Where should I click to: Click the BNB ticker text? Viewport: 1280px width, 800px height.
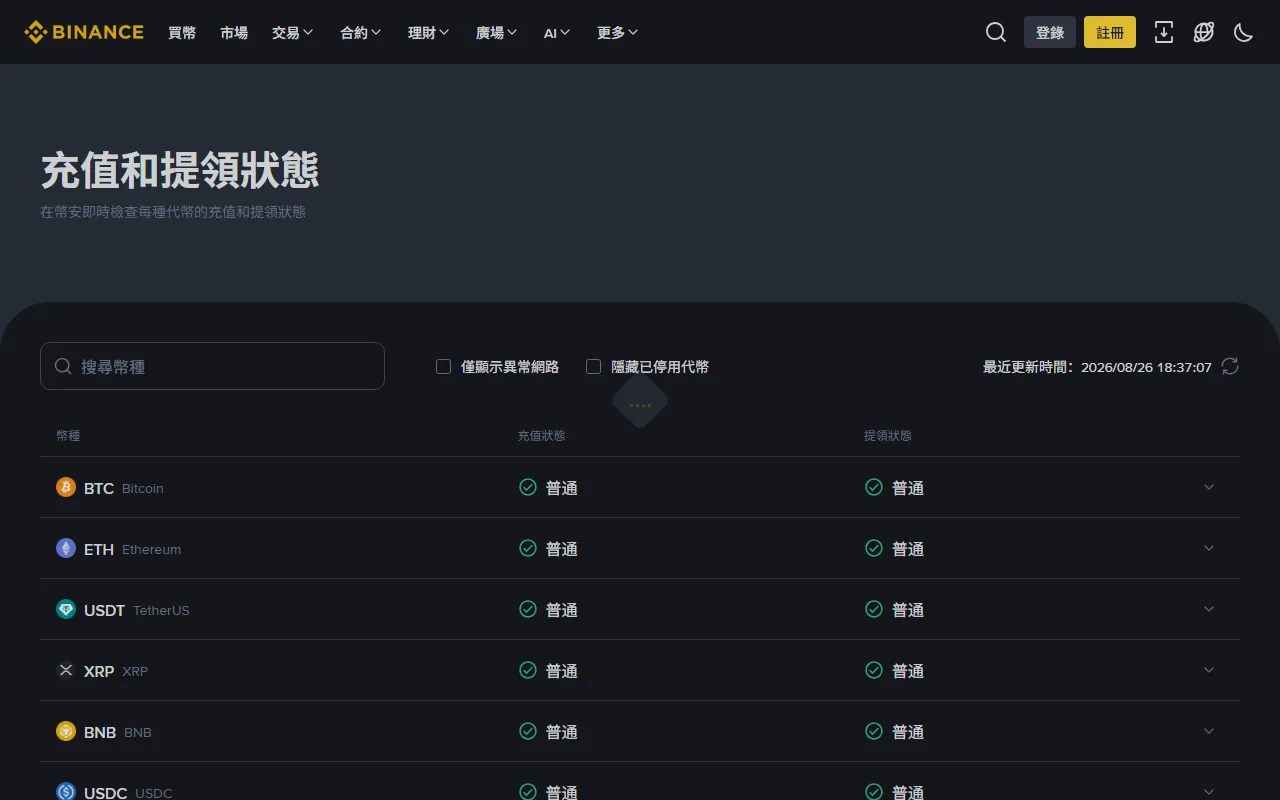pos(100,732)
